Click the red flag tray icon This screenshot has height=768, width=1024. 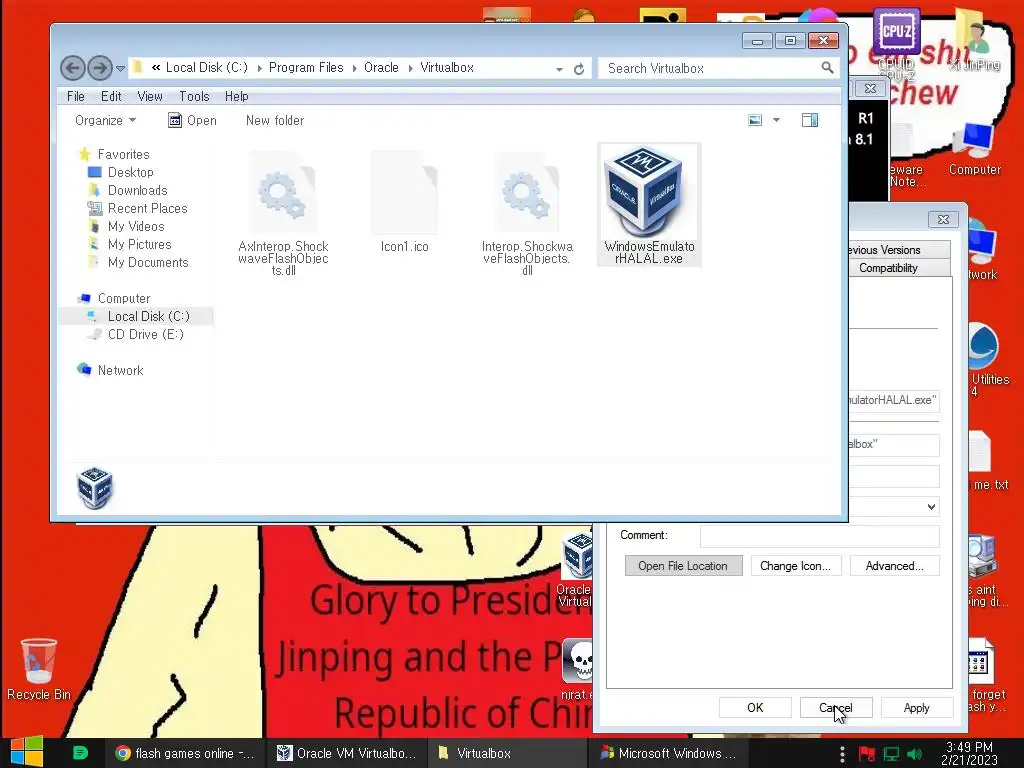pyautogui.click(x=867, y=754)
